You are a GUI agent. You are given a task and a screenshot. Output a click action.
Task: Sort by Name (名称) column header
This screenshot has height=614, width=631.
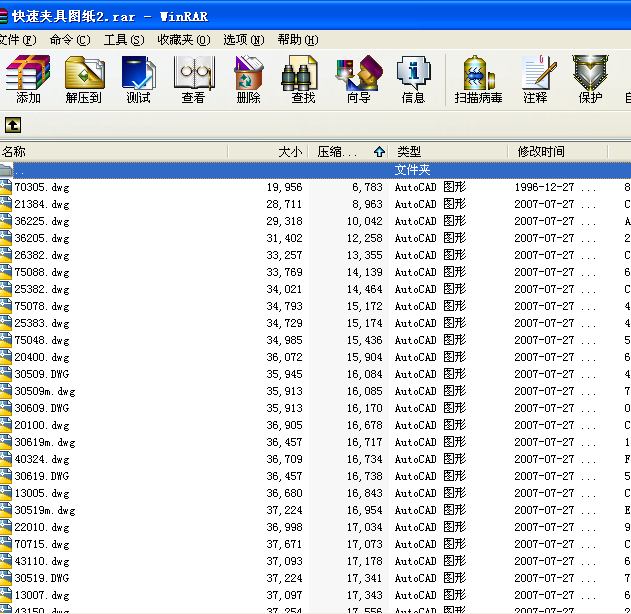[114, 152]
